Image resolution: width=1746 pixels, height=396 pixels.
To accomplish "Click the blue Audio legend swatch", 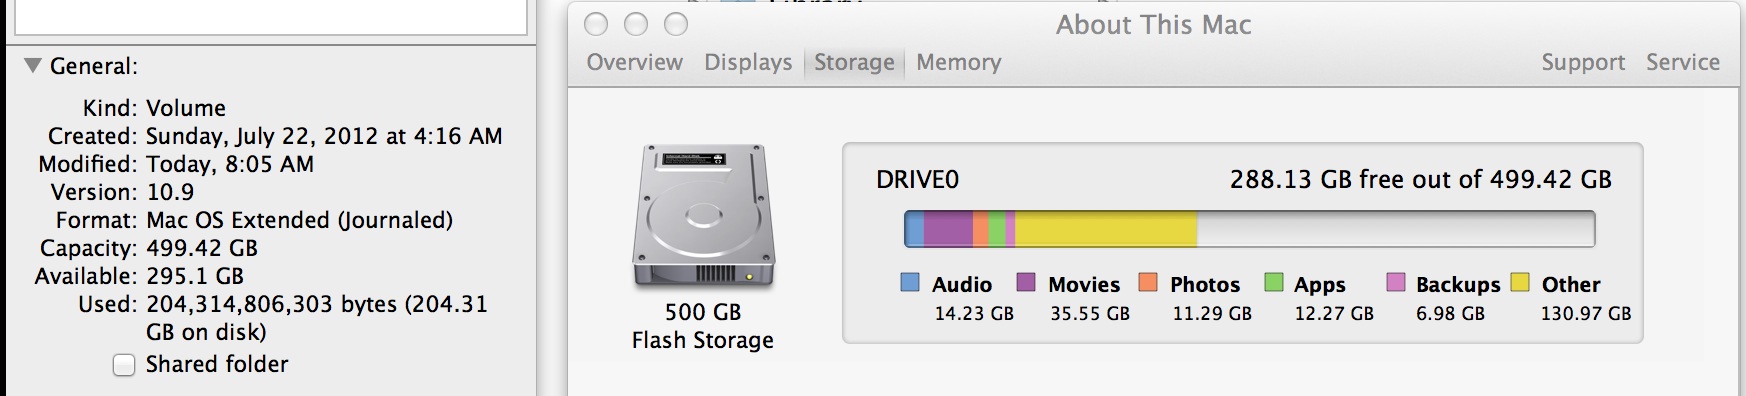I will coord(910,283).
